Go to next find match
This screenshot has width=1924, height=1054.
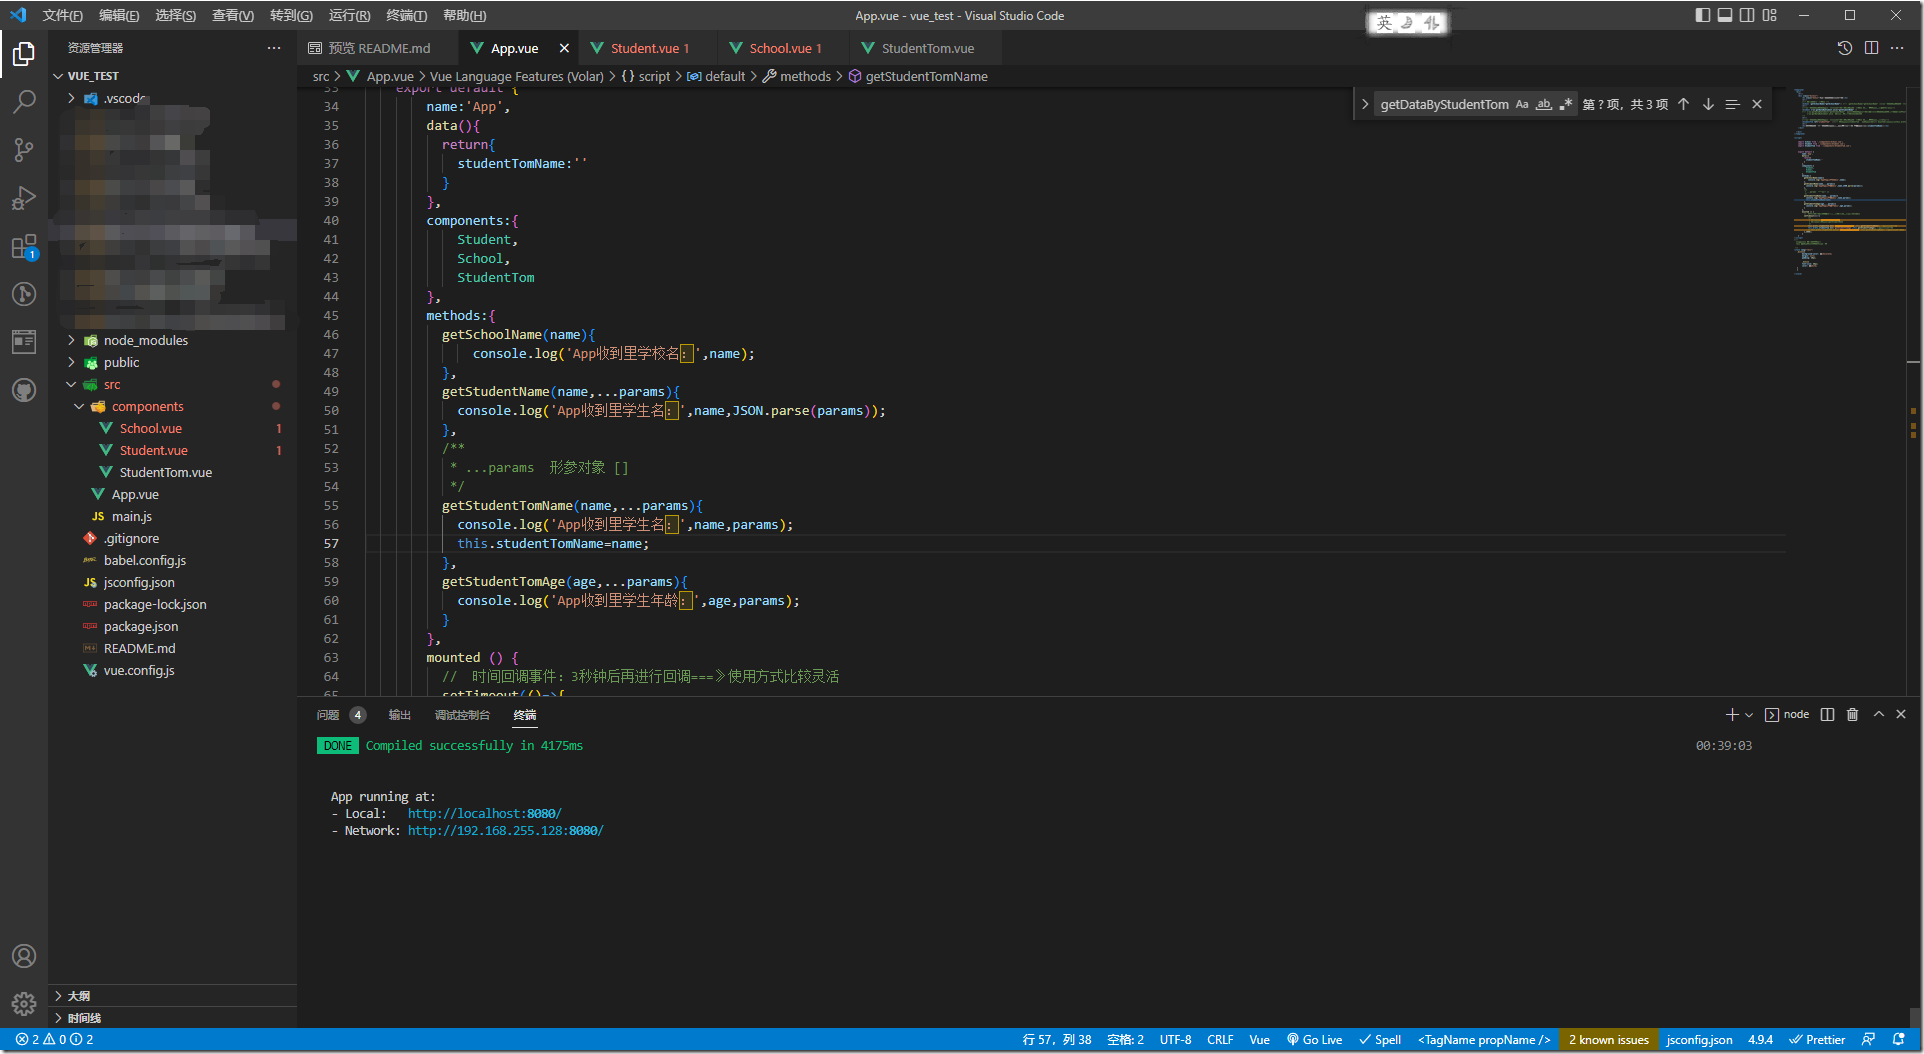pyautogui.click(x=1708, y=104)
